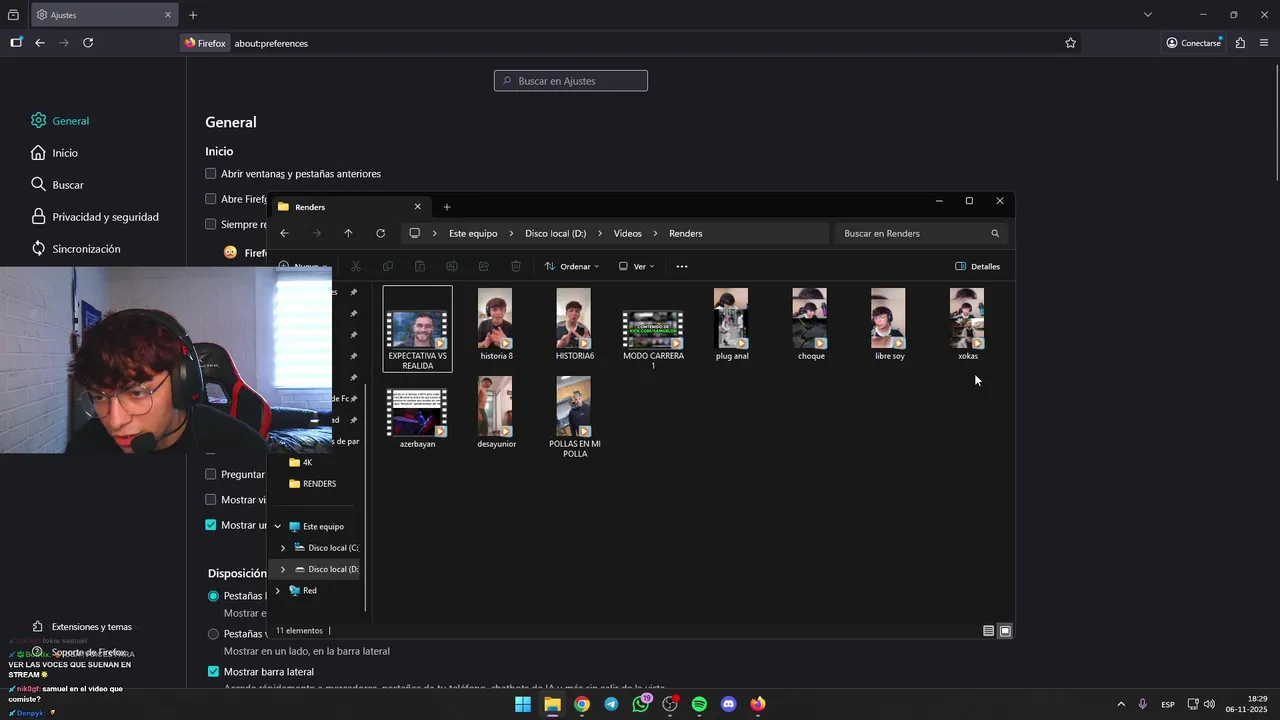Open the Firefox extensions puzzle icon
The width and height of the screenshot is (1280, 720).
[1240, 43]
